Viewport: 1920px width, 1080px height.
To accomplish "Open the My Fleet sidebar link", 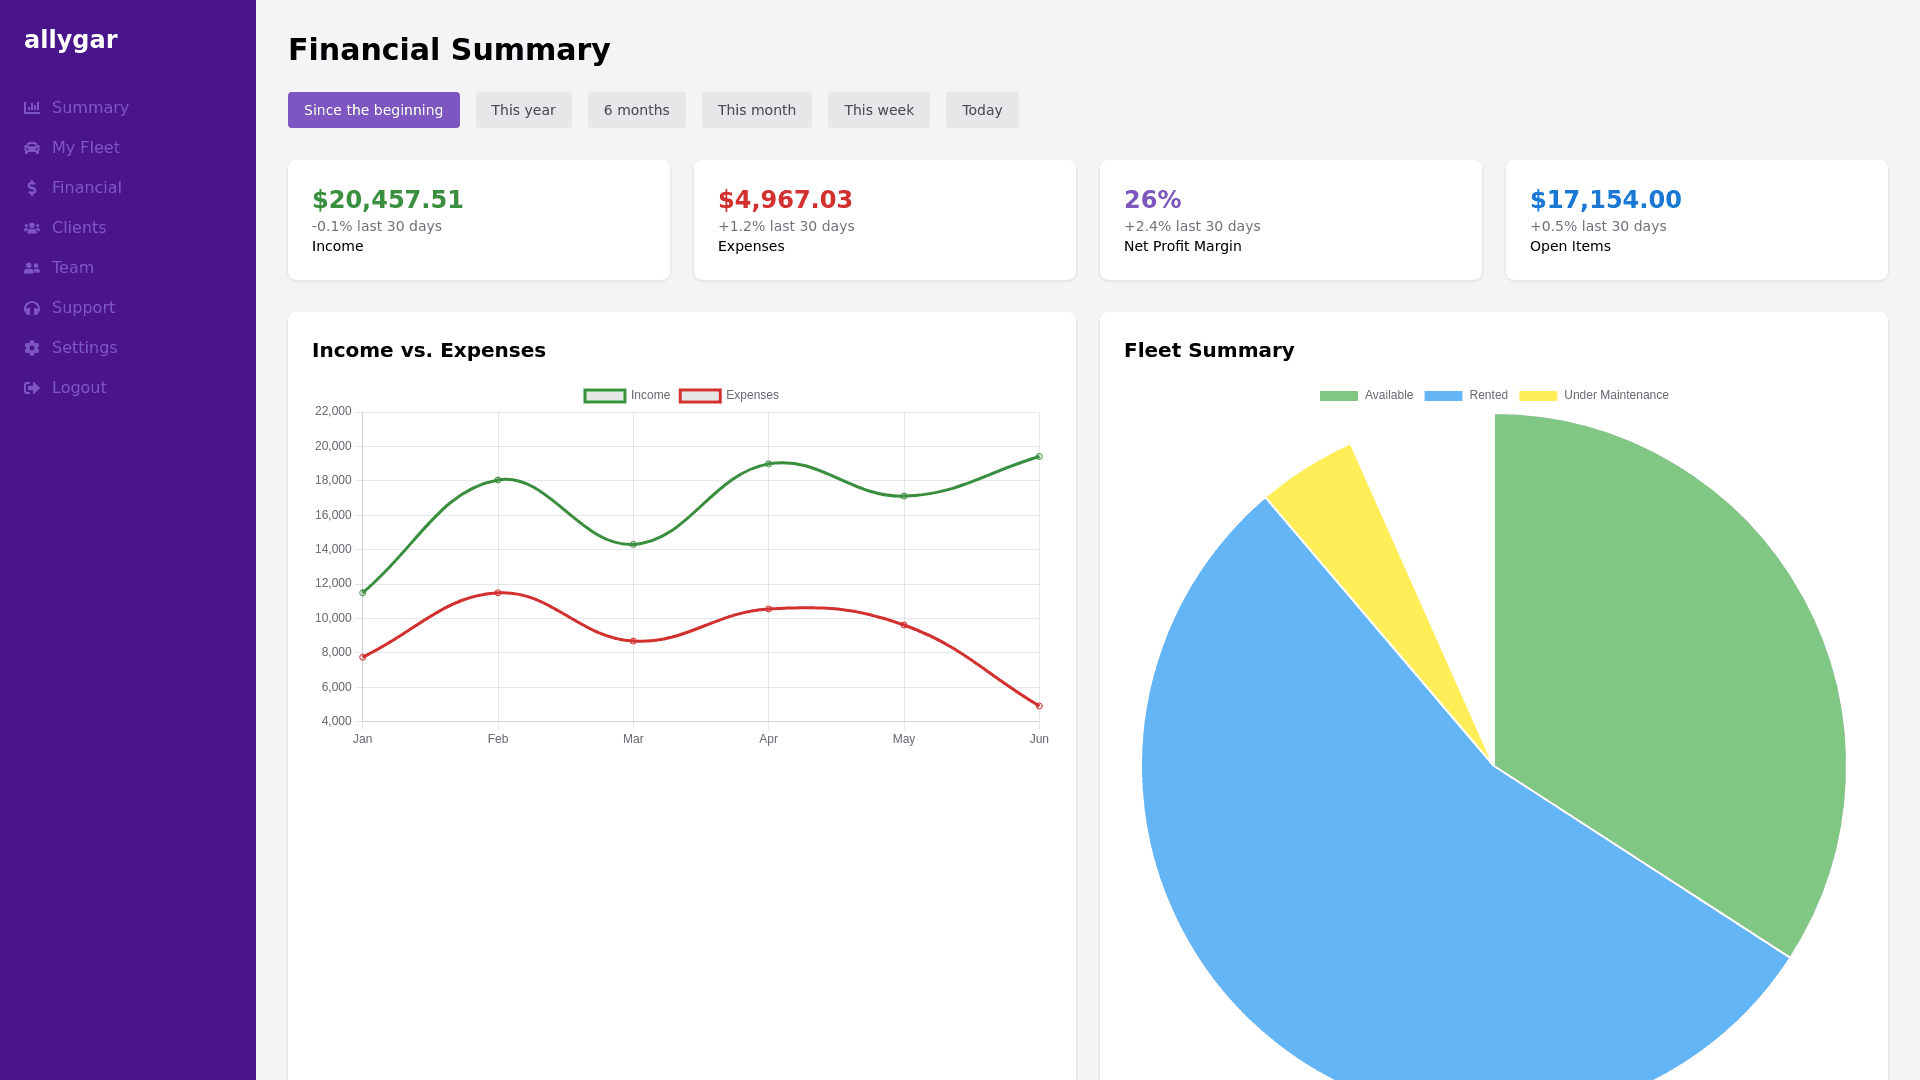I will point(85,148).
